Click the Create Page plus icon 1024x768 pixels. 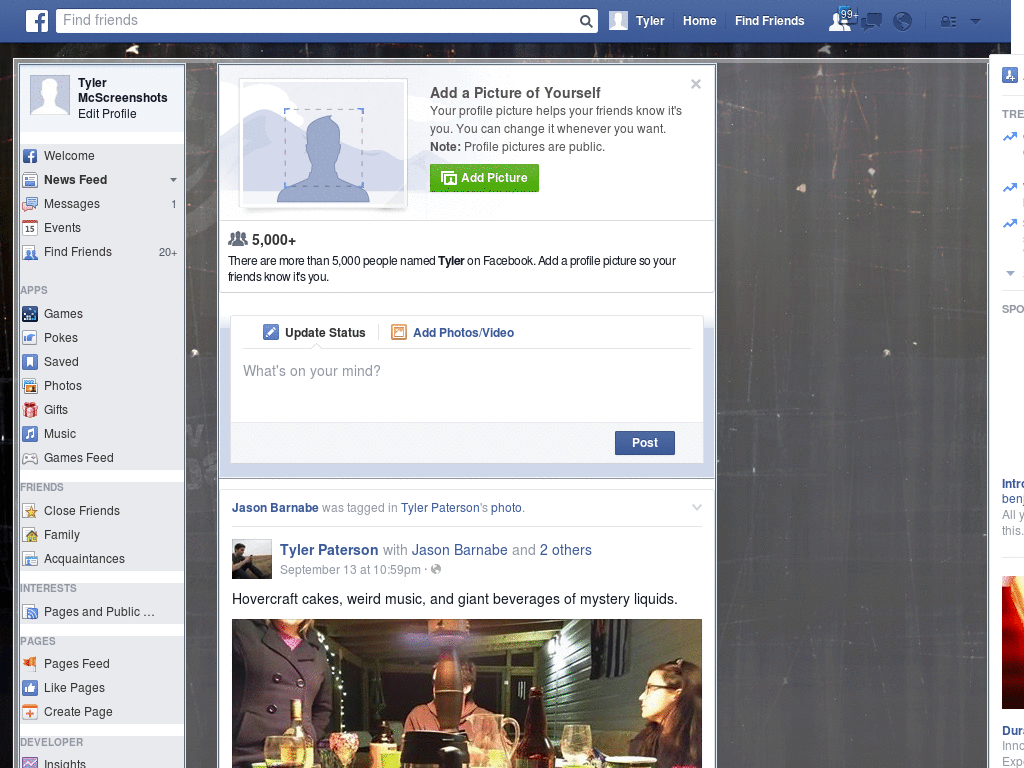29,712
